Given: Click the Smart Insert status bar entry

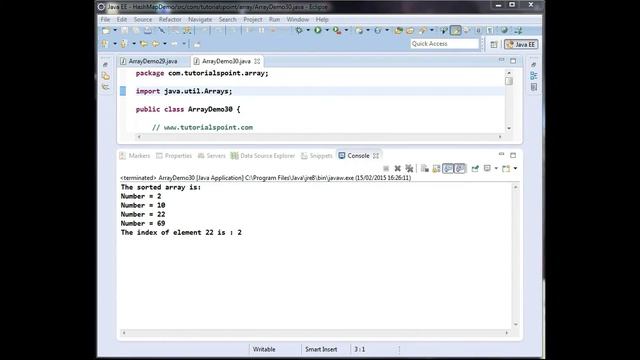Looking at the screenshot, I should (x=321, y=349).
